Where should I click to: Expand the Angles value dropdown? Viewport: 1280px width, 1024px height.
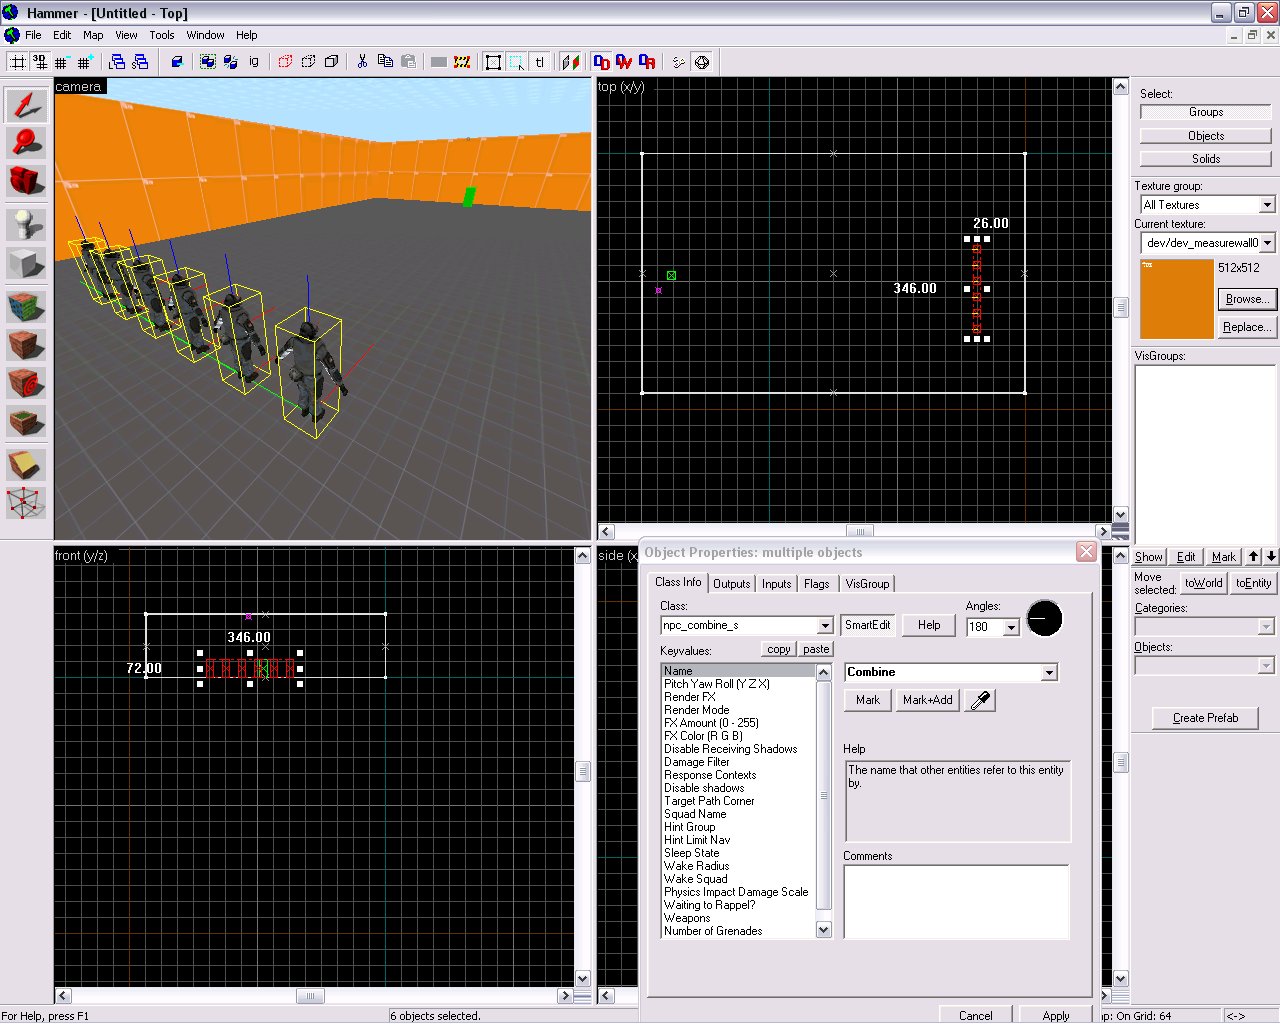pyautogui.click(x=1011, y=627)
